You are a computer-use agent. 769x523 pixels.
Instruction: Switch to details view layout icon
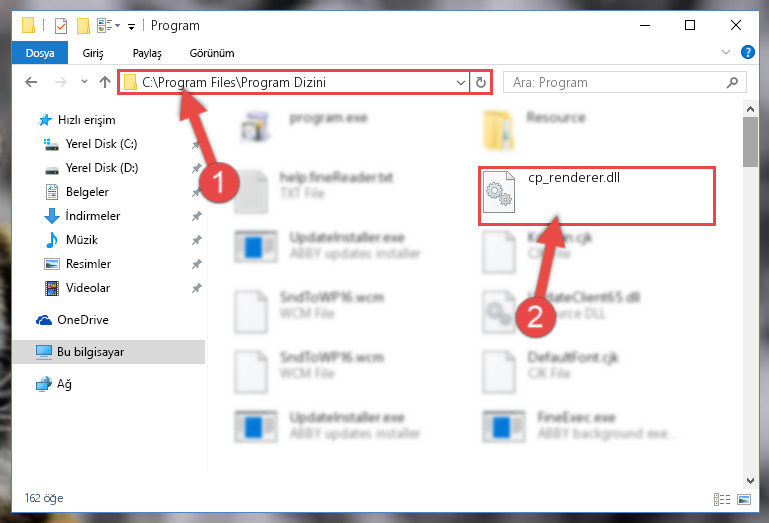721,499
